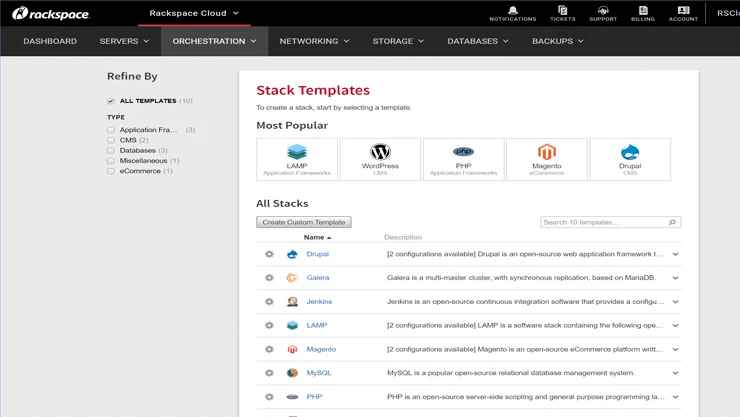Viewport: 740px width, 417px height.
Task: Click the gear icon in Jenkins row
Action: [x=269, y=301]
